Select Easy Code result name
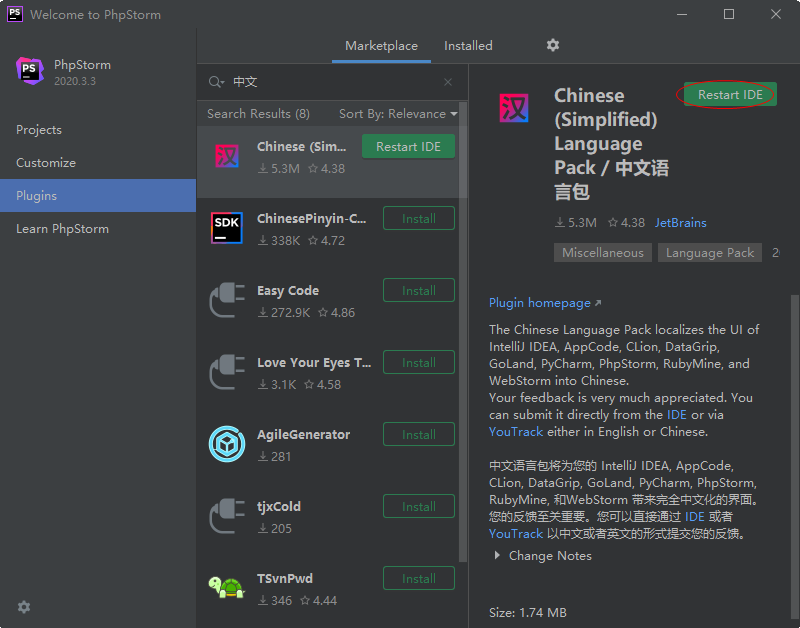This screenshot has height=628, width=800. pyautogui.click(x=288, y=290)
